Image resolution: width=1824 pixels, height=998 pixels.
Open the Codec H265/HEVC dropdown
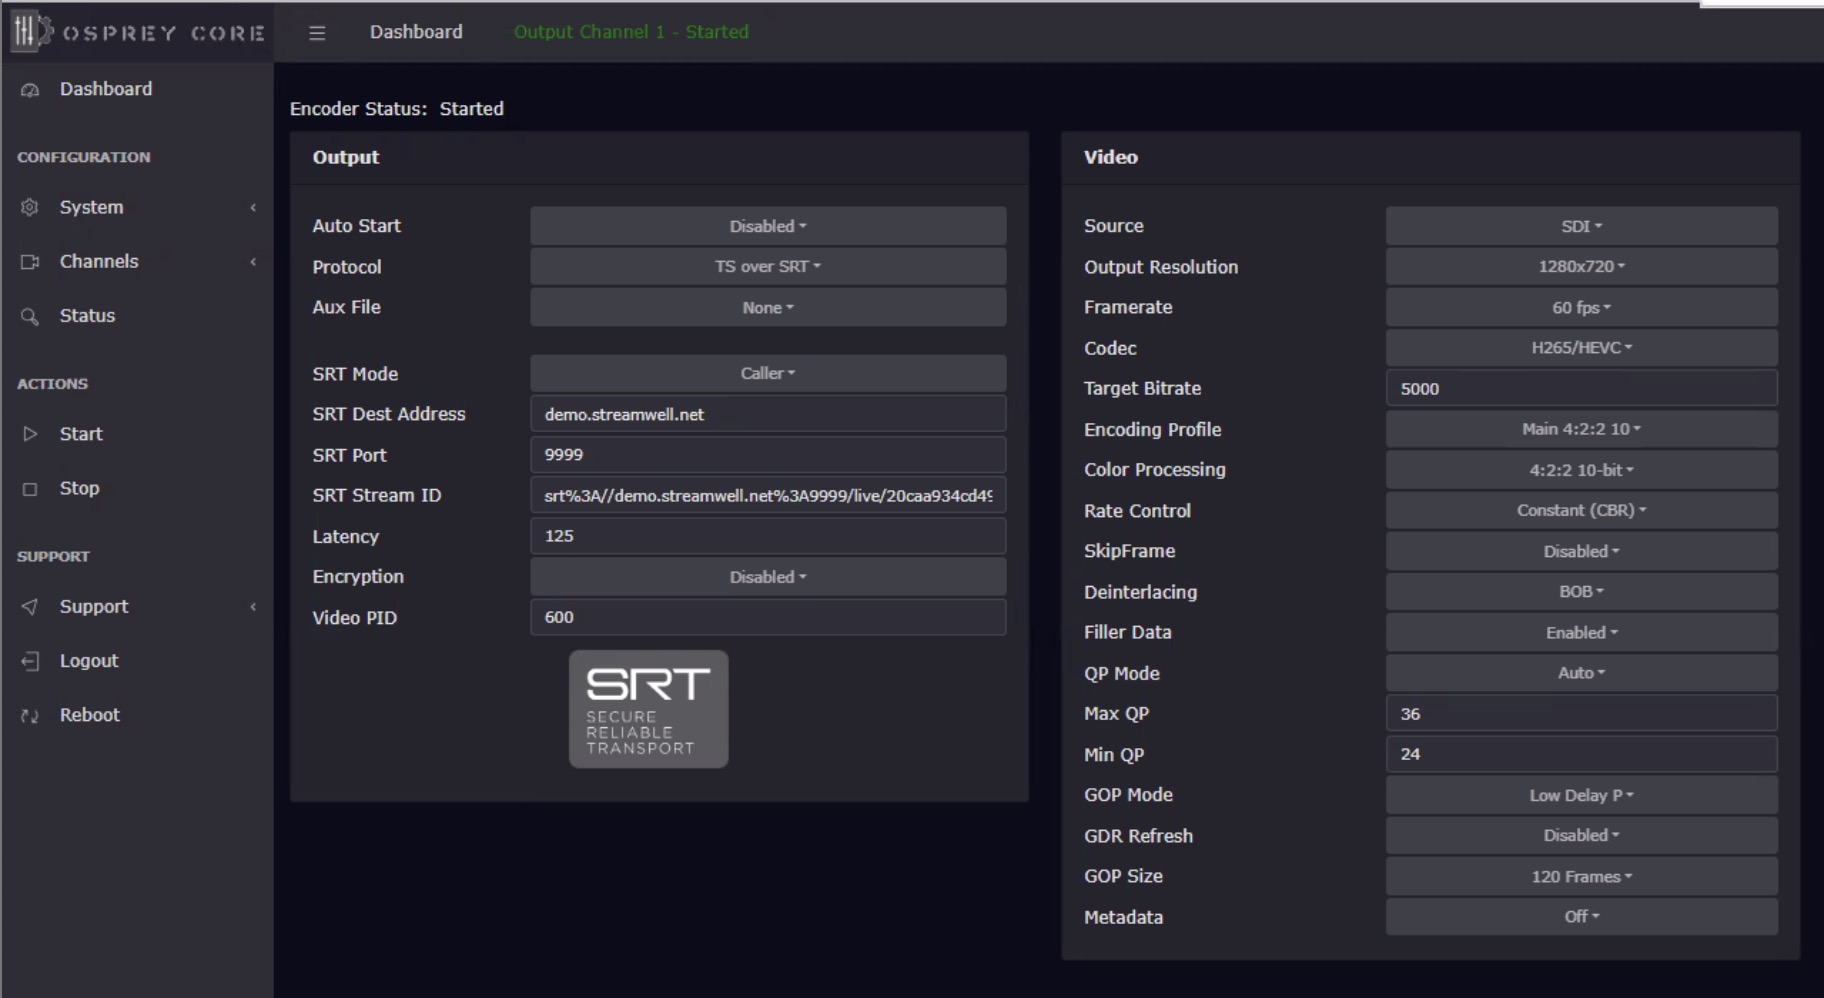tap(1581, 348)
